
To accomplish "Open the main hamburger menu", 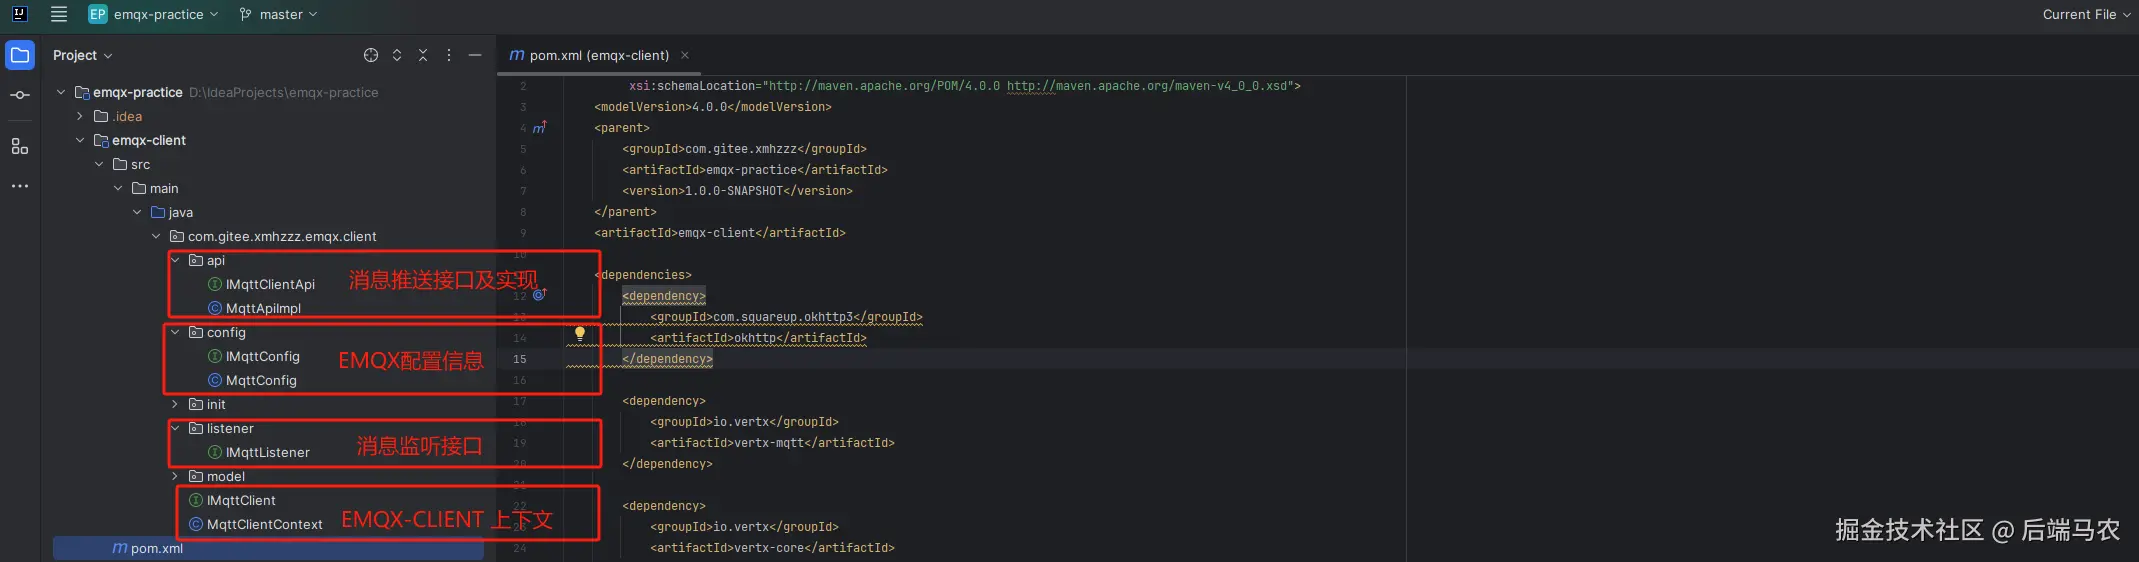I will 59,14.
